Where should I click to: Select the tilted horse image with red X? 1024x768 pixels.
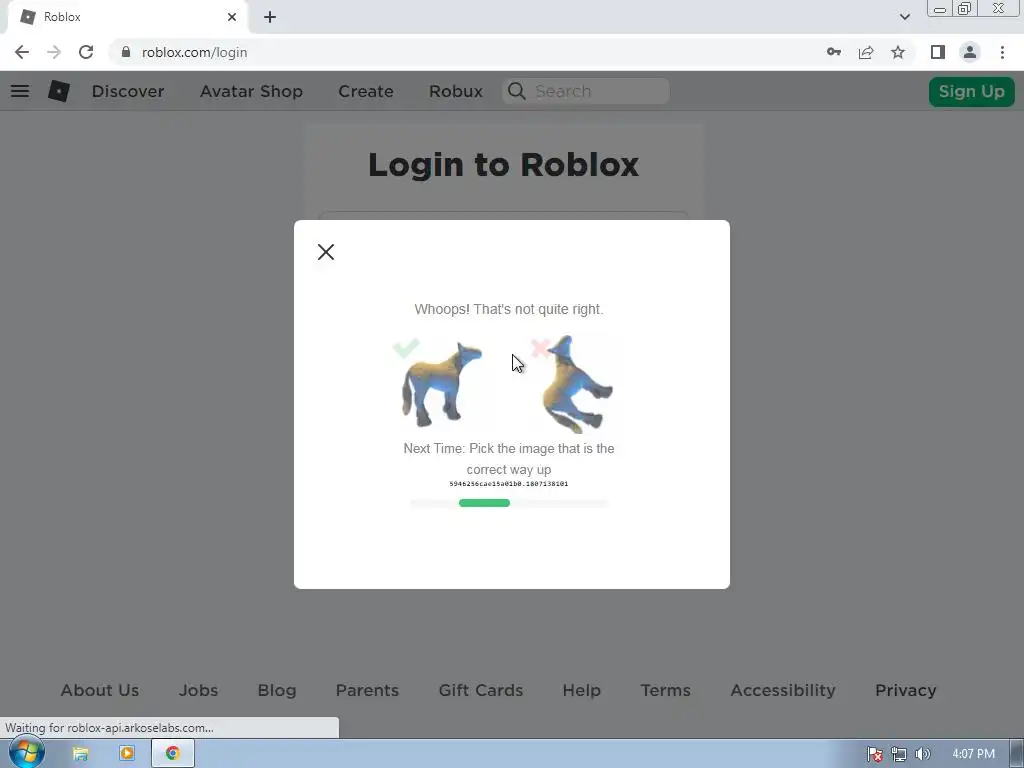(576, 384)
